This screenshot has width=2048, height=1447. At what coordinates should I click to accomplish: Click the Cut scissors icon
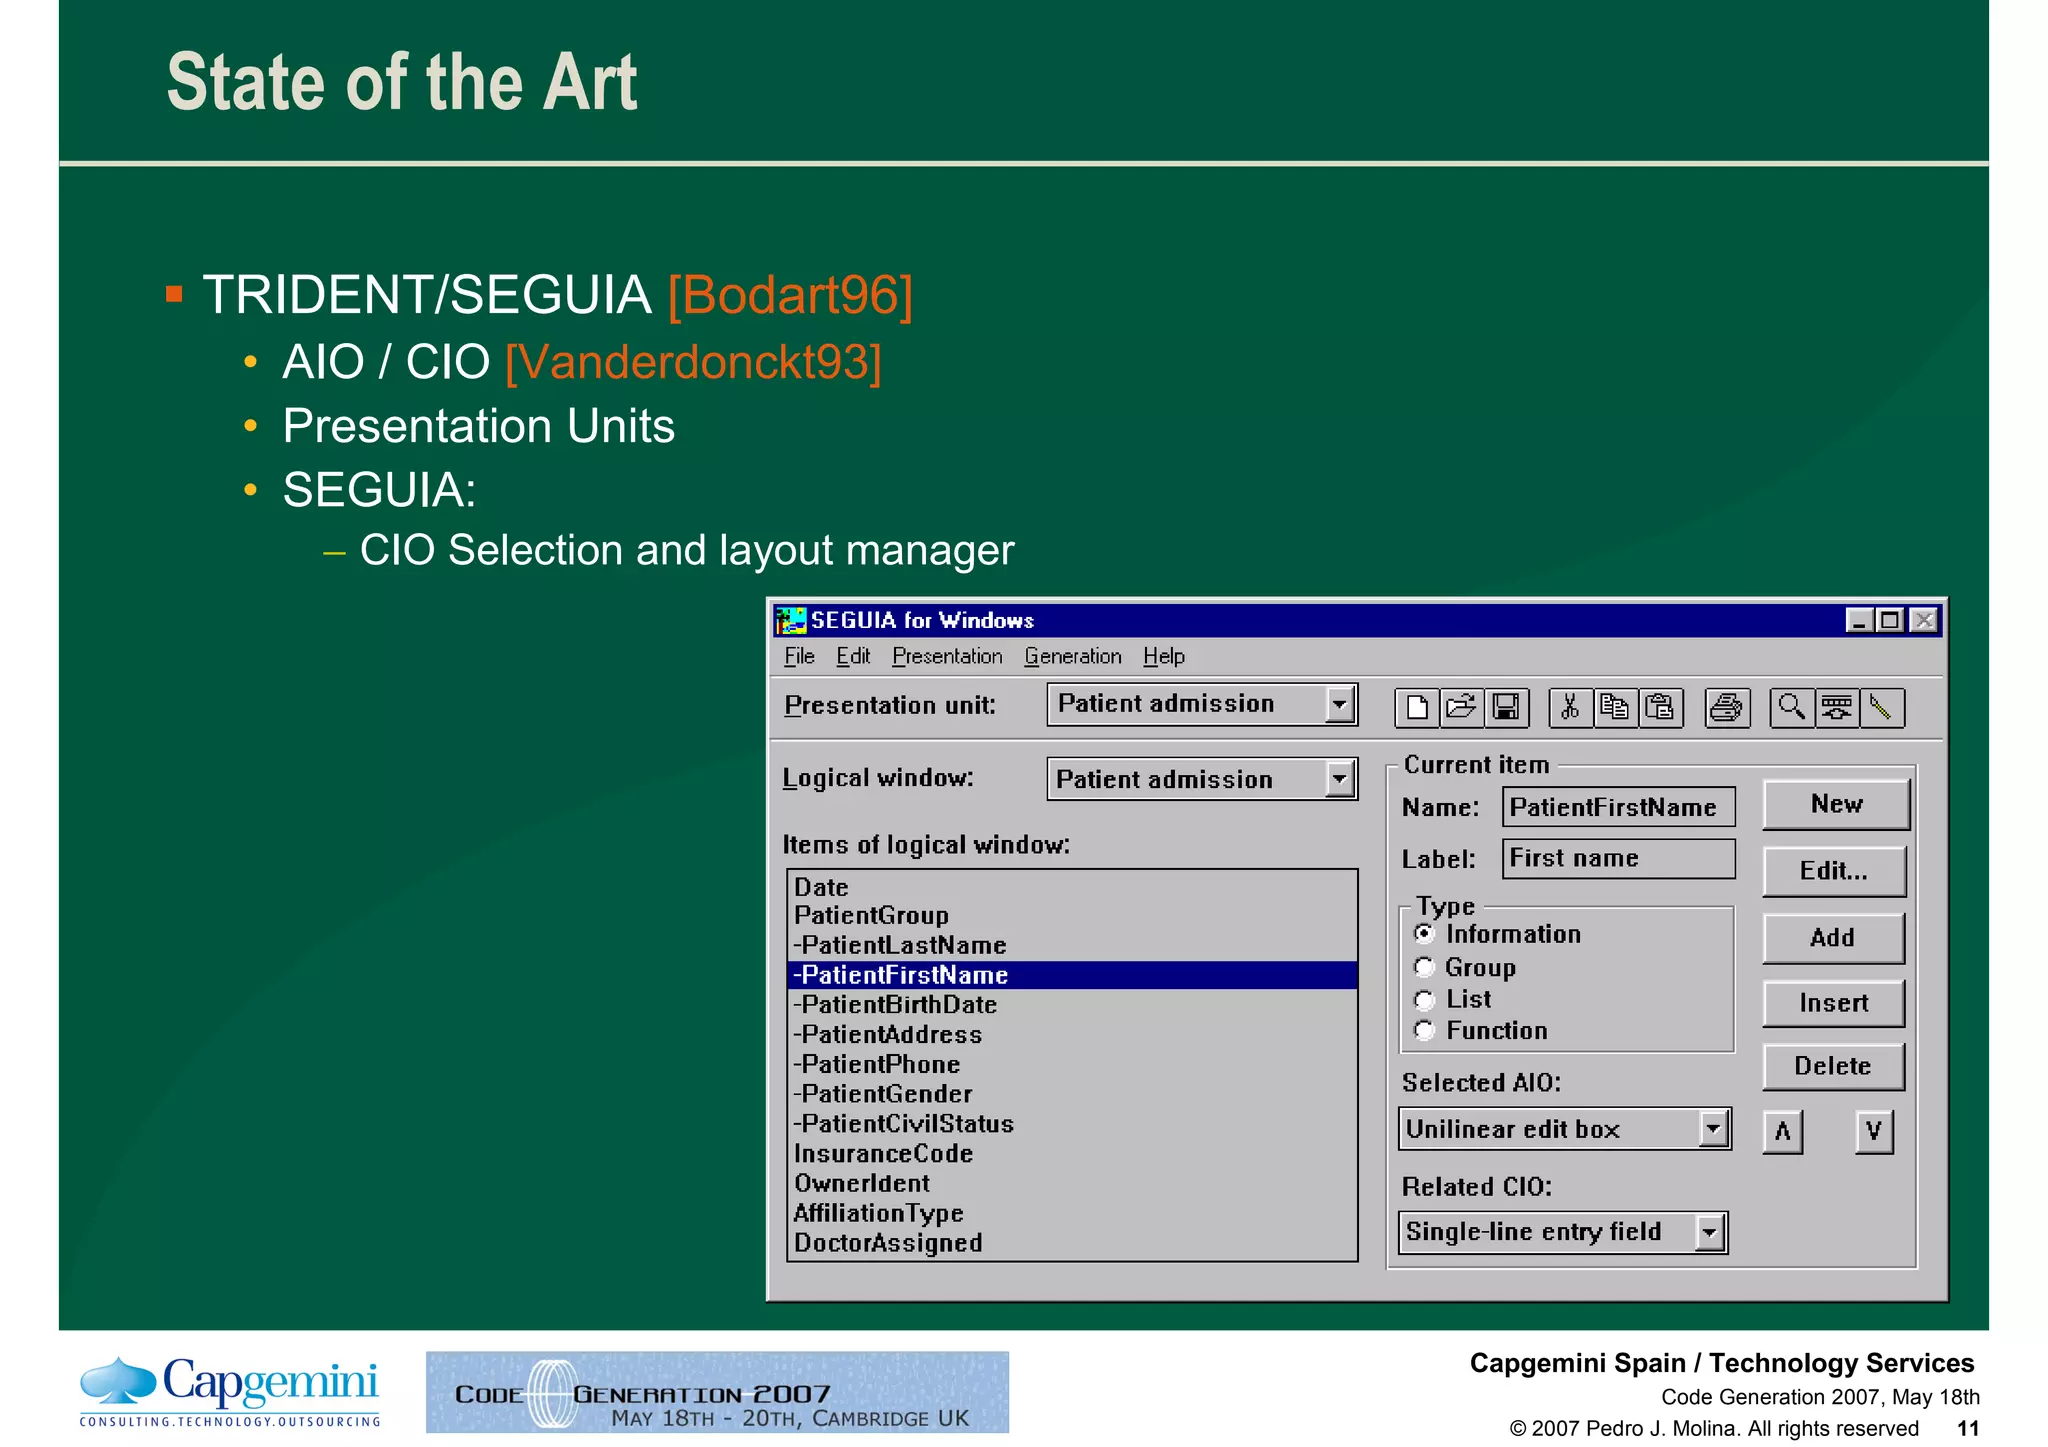click(x=1570, y=708)
